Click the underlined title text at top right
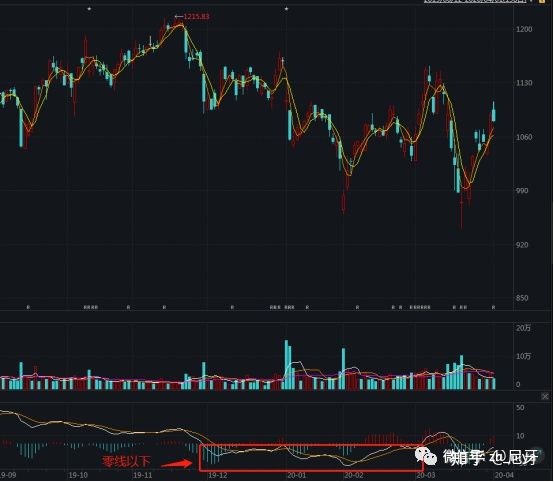This screenshot has width=554, height=482. point(475,1)
